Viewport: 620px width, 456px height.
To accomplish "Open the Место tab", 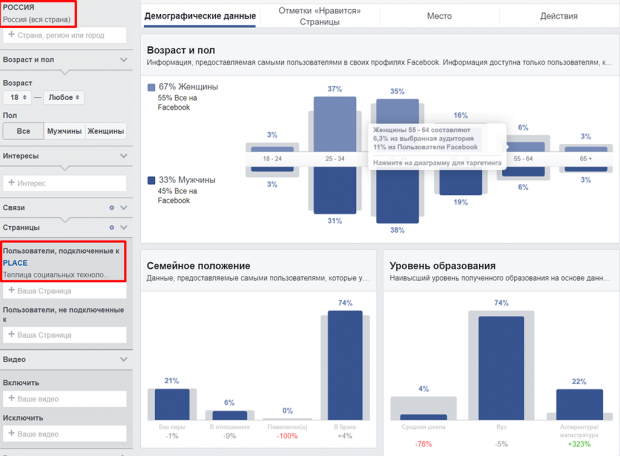I will [x=439, y=16].
